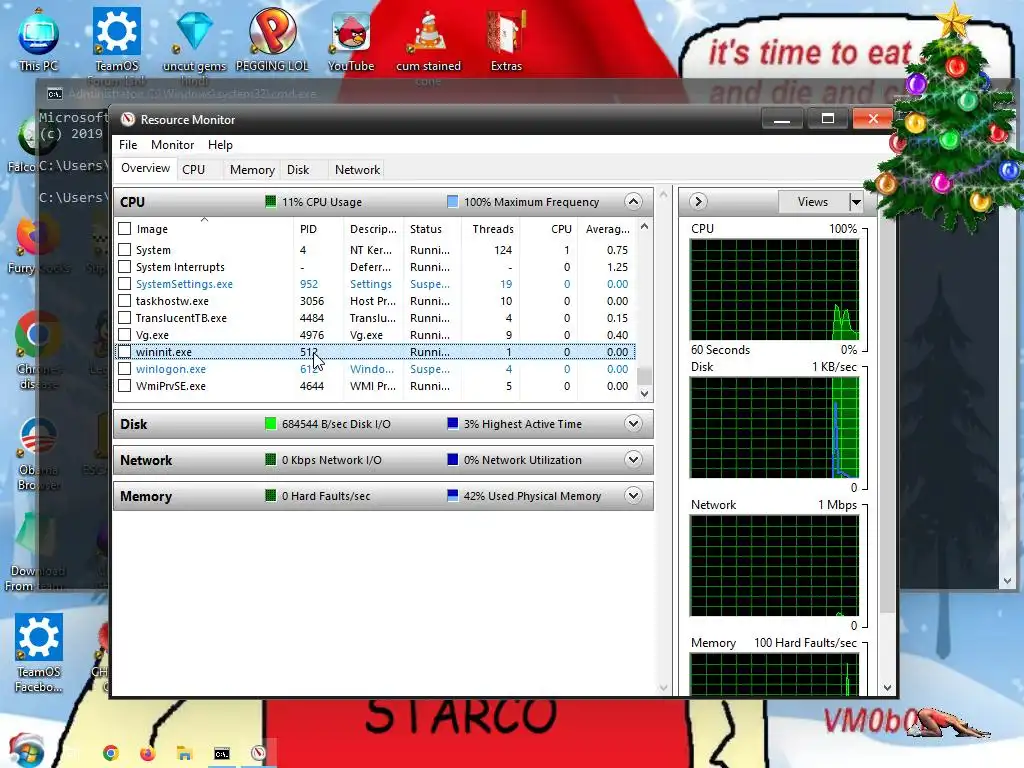Image resolution: width=1024 pixels, height=768 pixels.
Task: Open Chrome from the taskbar
Action: pyautogui.click(x=111, y=754)
